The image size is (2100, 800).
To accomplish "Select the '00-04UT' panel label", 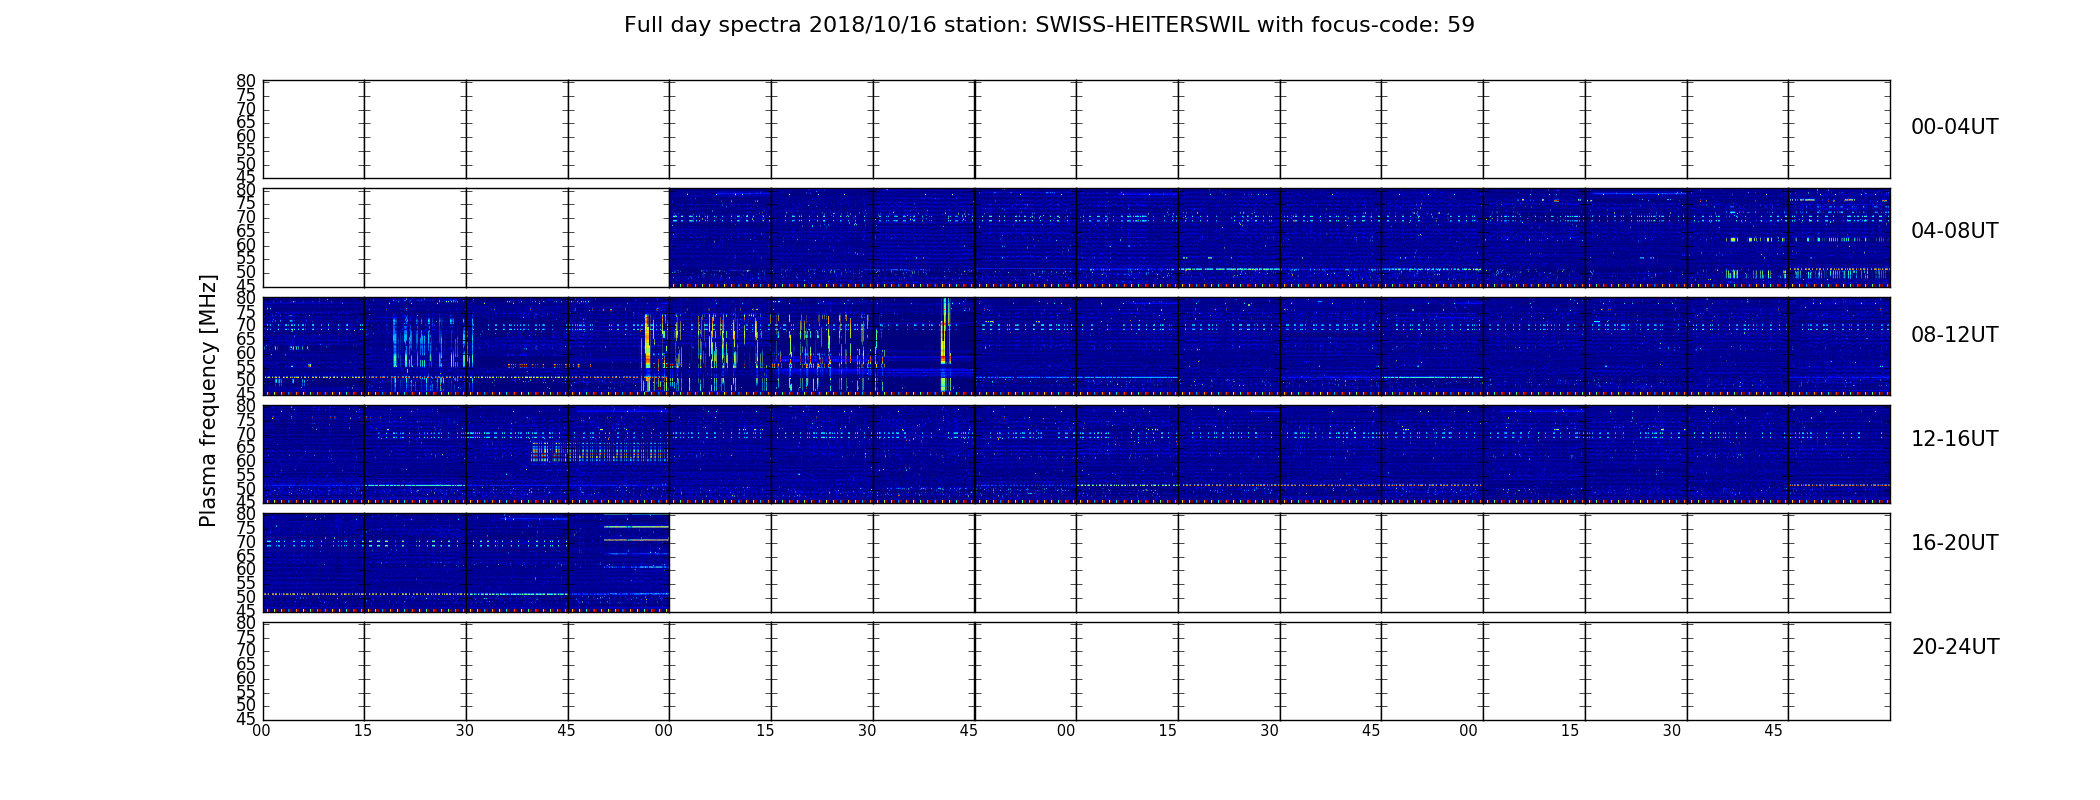I will pyautogui.click(x=1954, y=127).
